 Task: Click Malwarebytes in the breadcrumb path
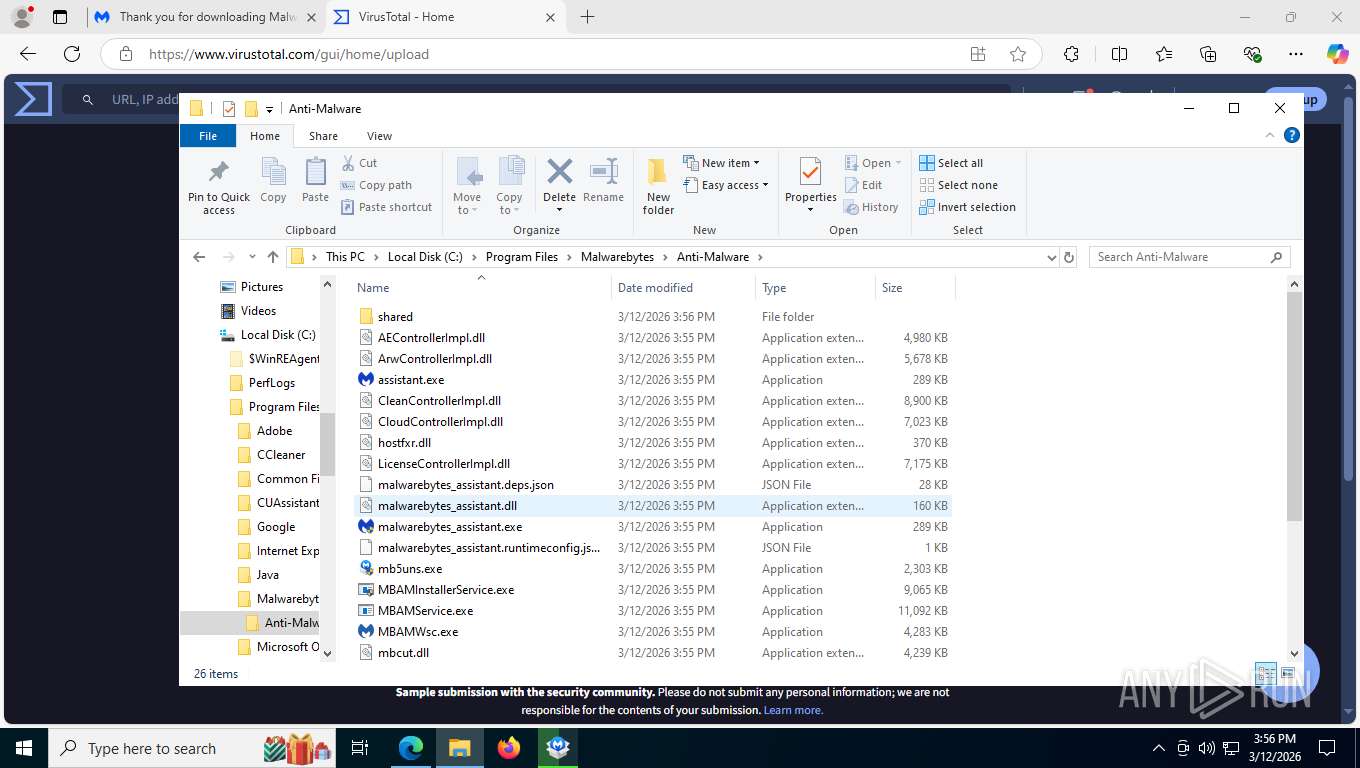pos(617,257)
